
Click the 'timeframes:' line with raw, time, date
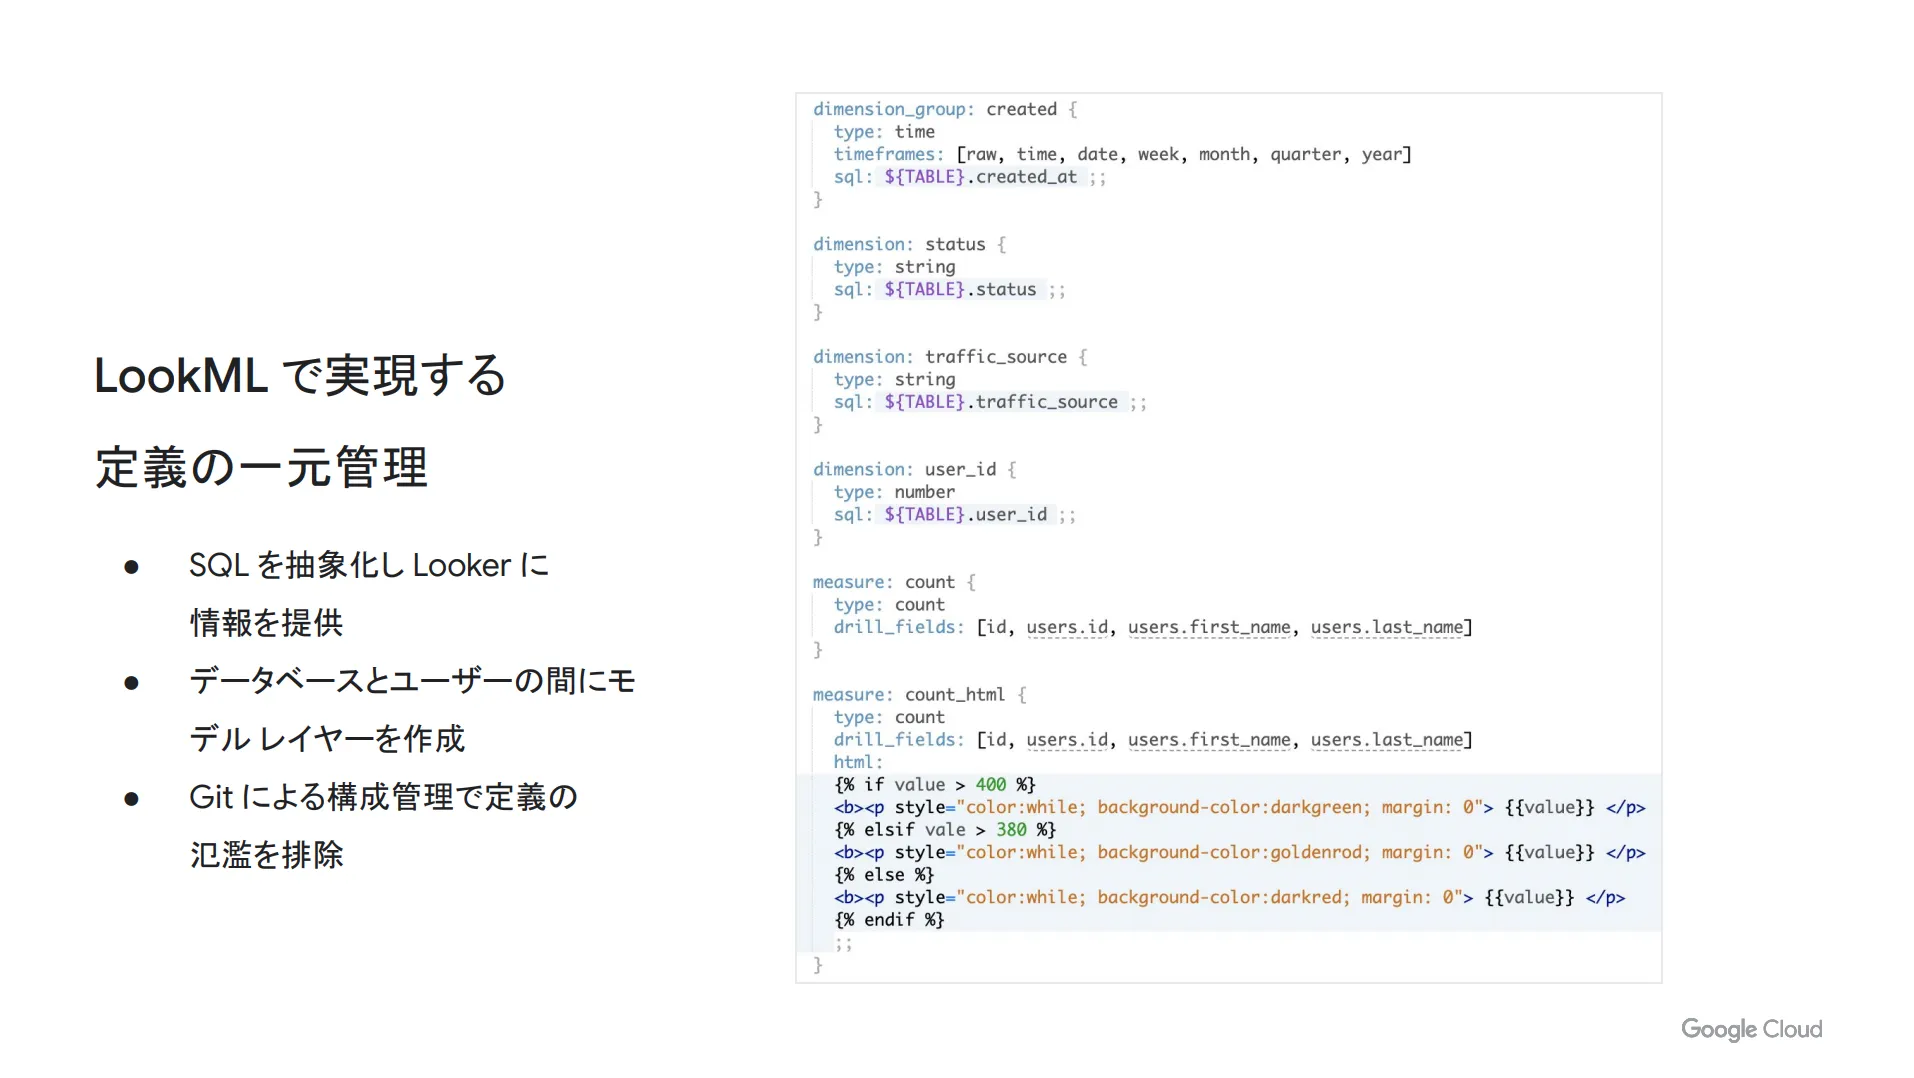pos(1122,154)
